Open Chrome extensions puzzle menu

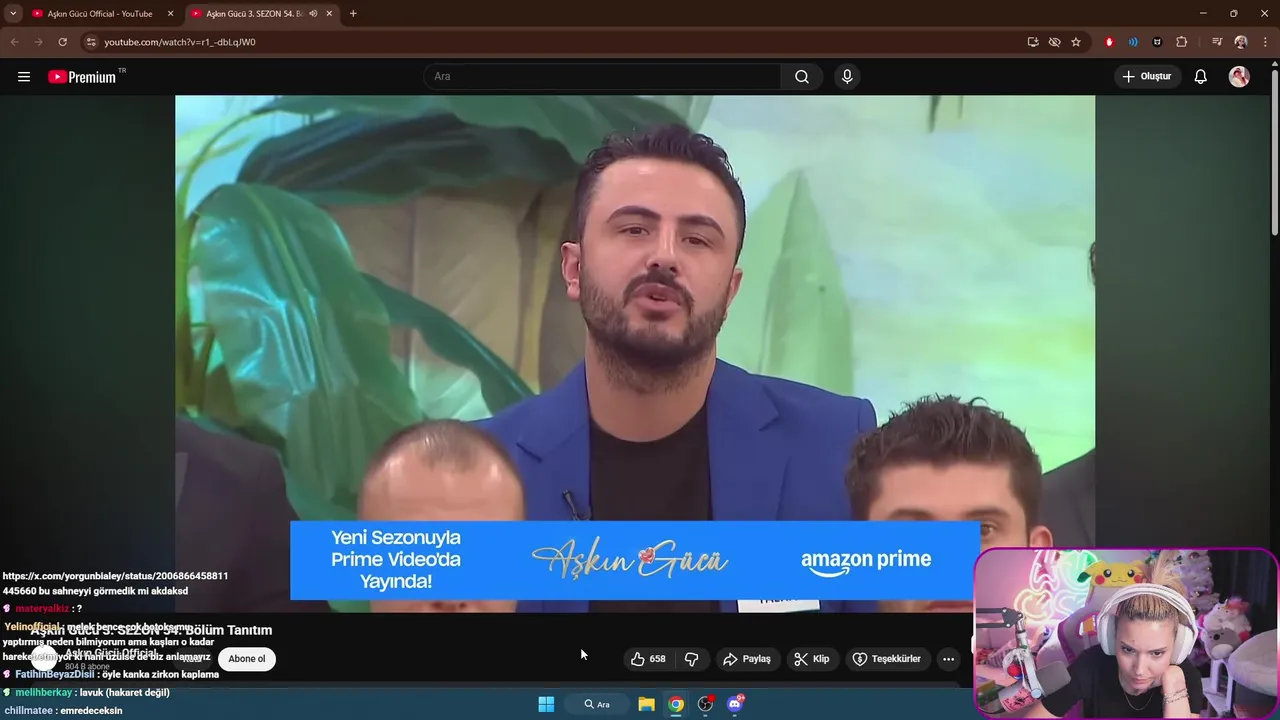[1181, 42]
